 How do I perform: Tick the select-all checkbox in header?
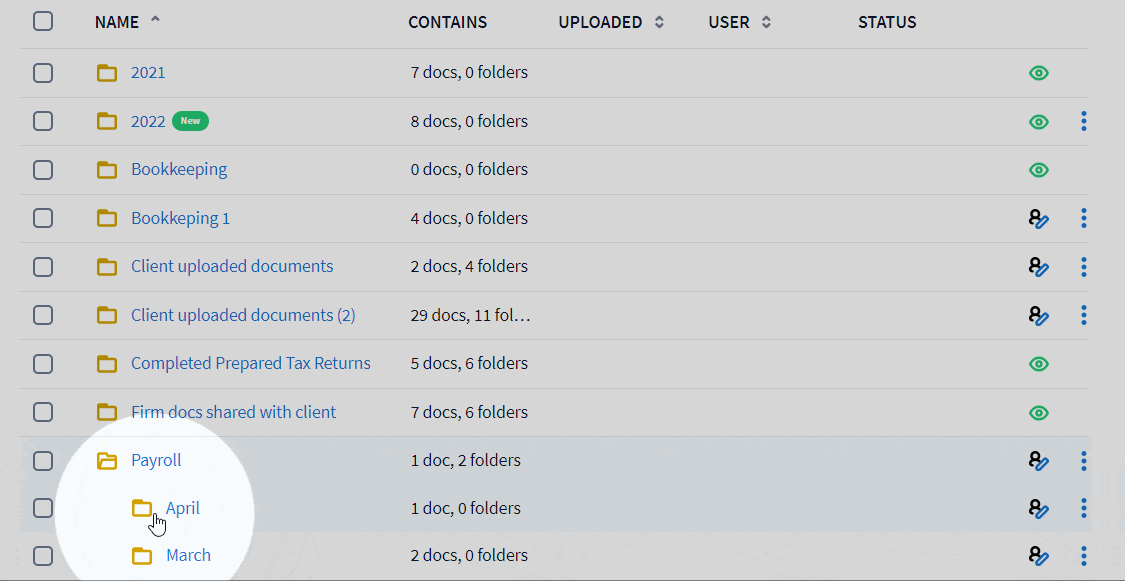coord(43,22)
